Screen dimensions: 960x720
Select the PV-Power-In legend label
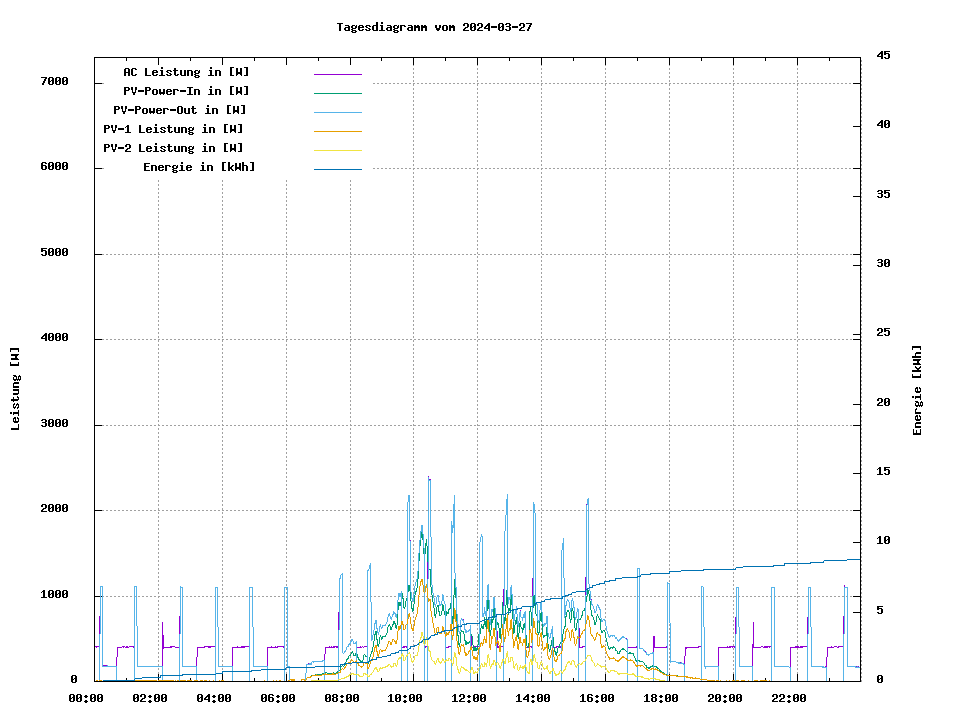(x=186, y=91)
